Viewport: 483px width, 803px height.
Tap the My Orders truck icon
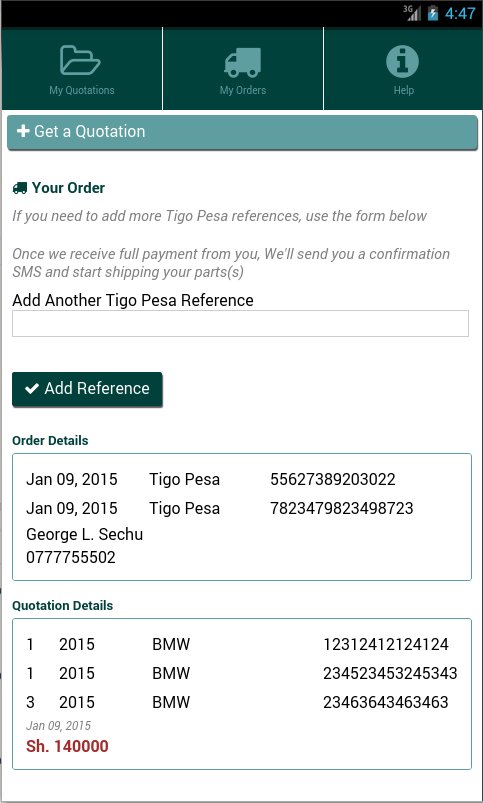[243, 62]
